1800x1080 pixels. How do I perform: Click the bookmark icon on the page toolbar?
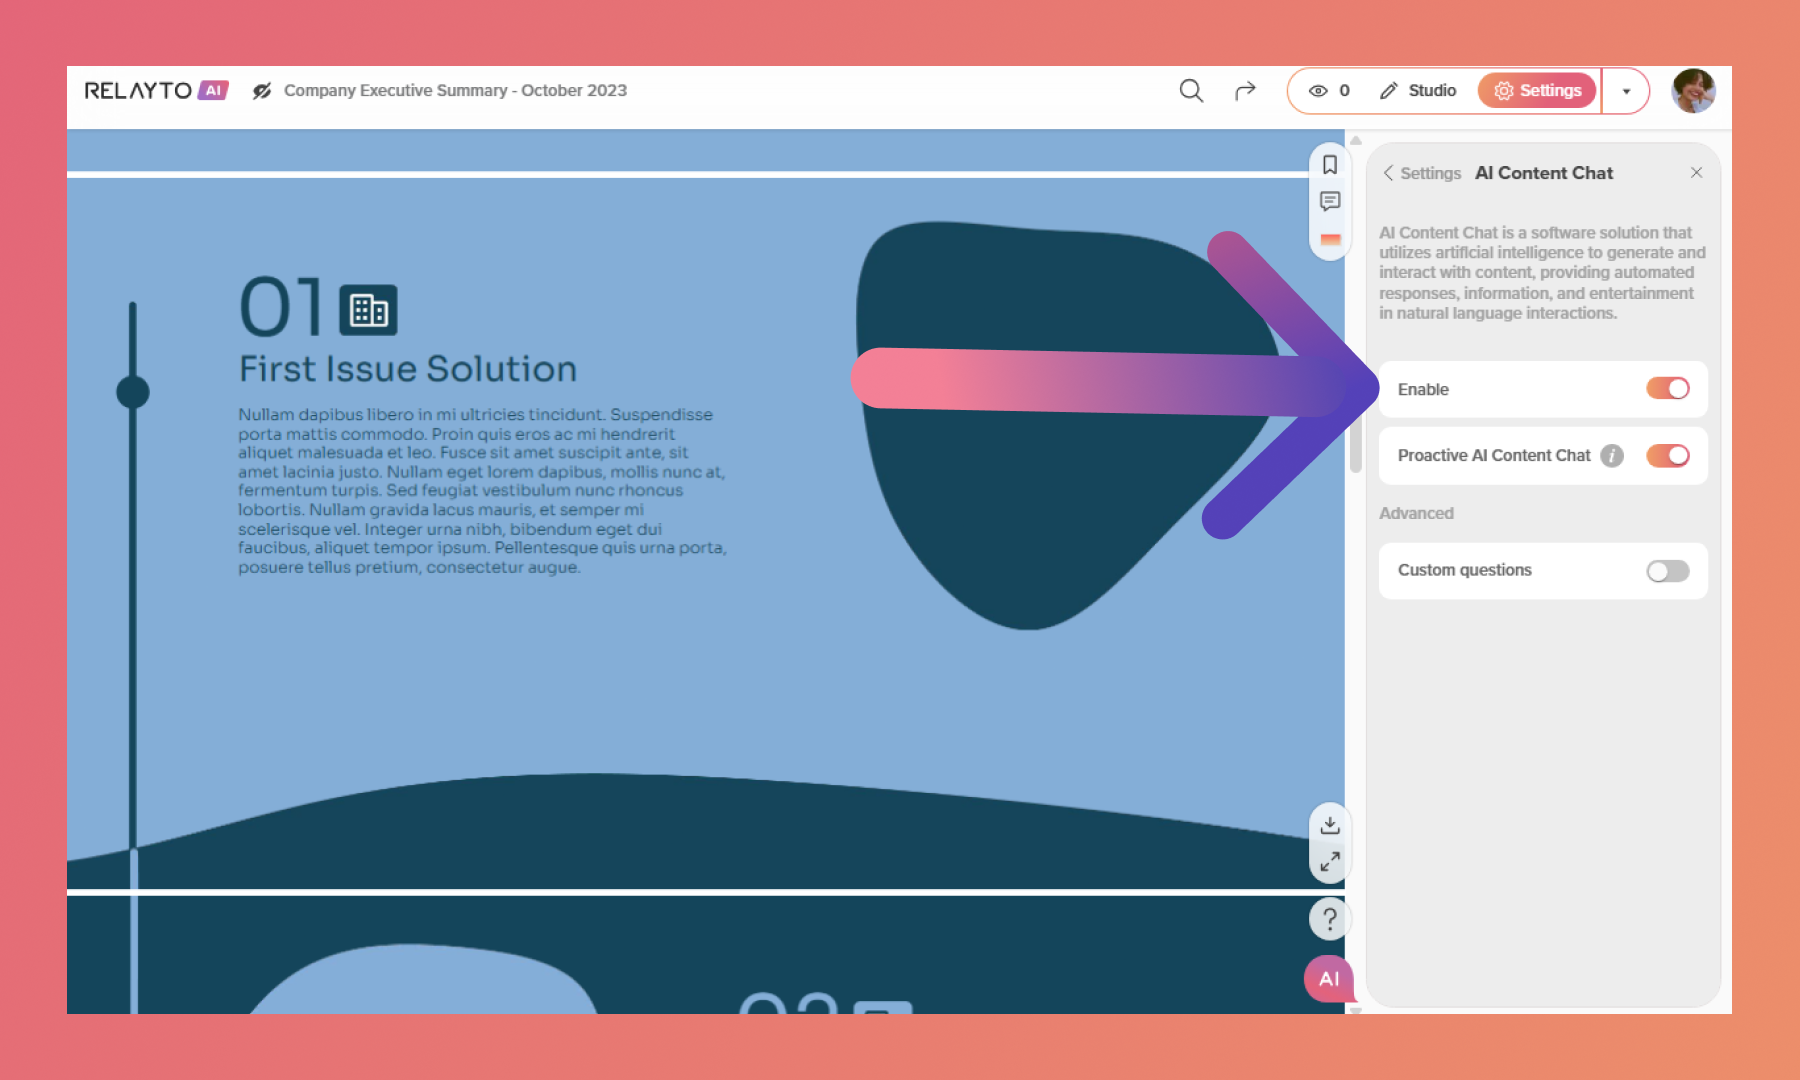point(1330,165)
